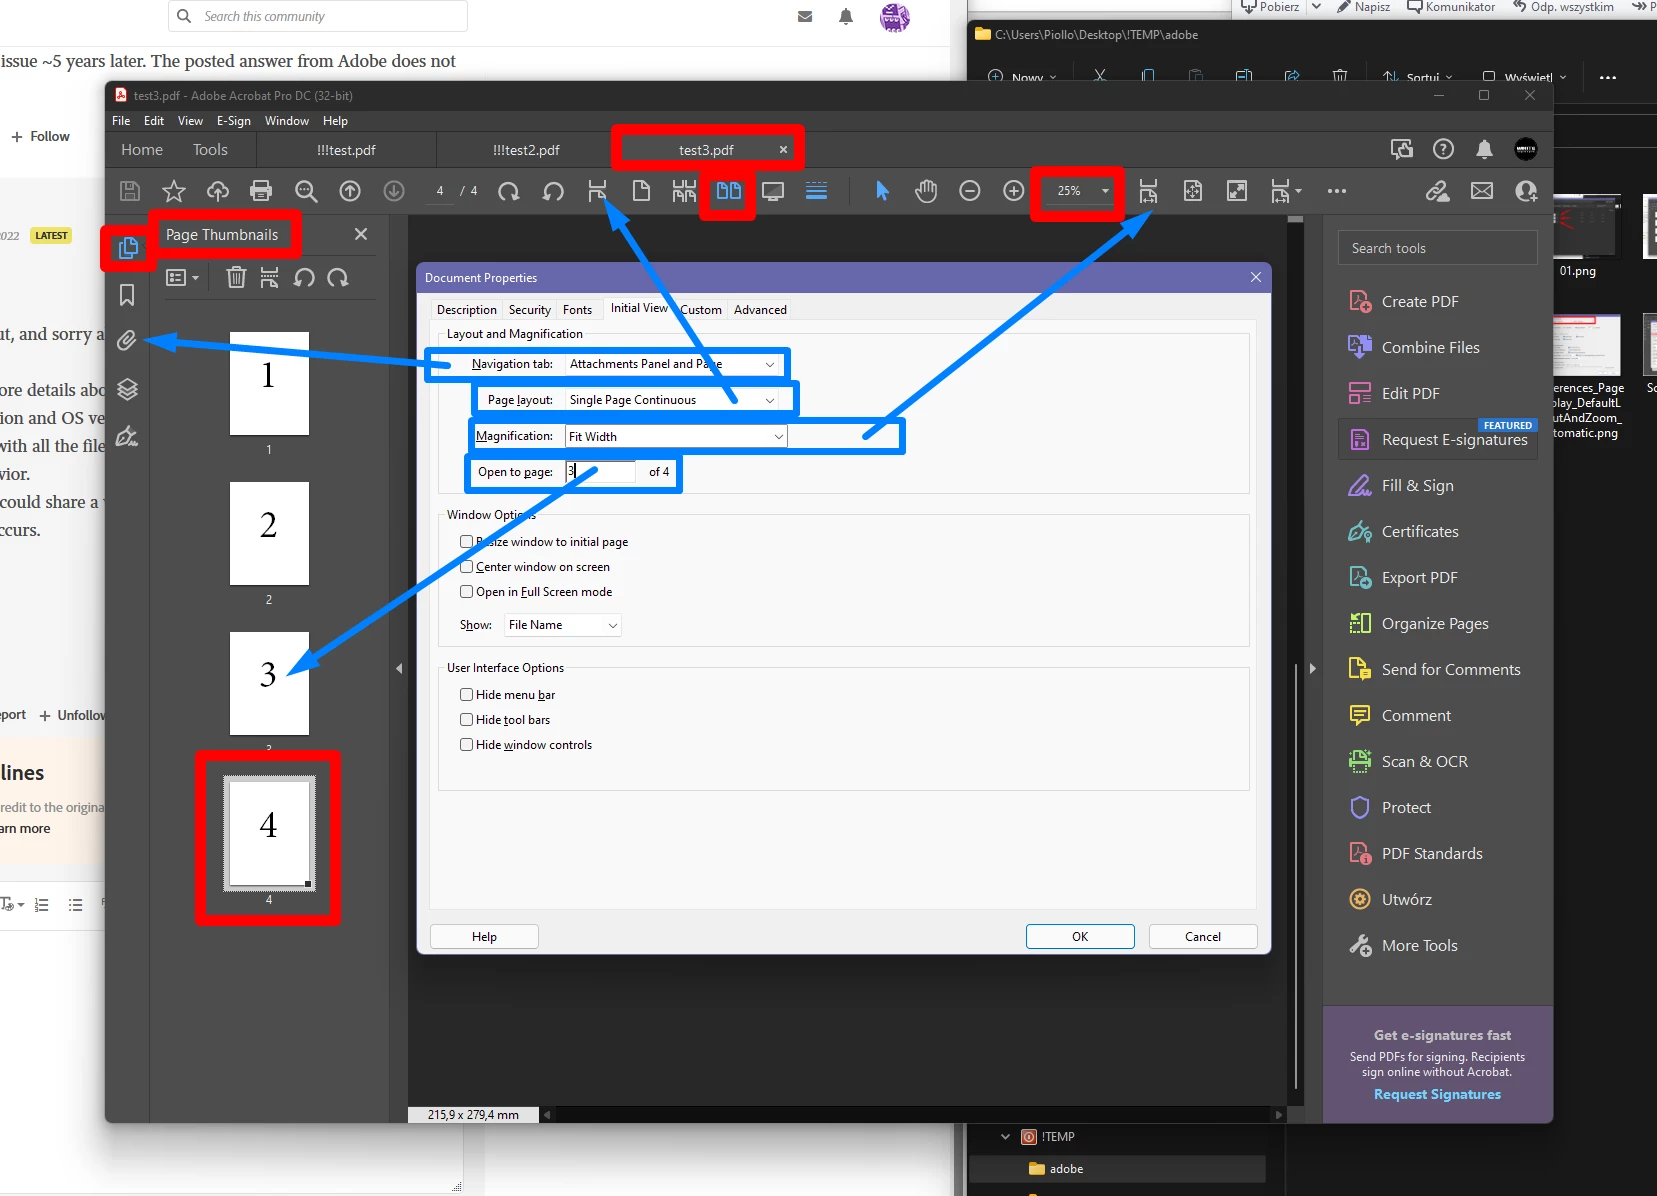Delete pages trash icon in thumbnails panel
This screenshot has height=1196, width=1657.
[x=236, y=277]
